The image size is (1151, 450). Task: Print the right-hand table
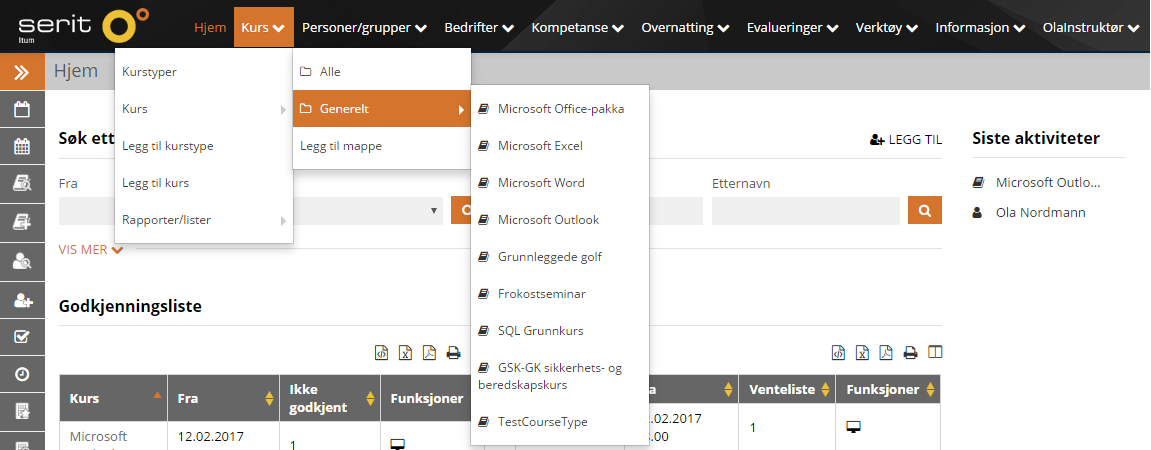click(910, 352)
